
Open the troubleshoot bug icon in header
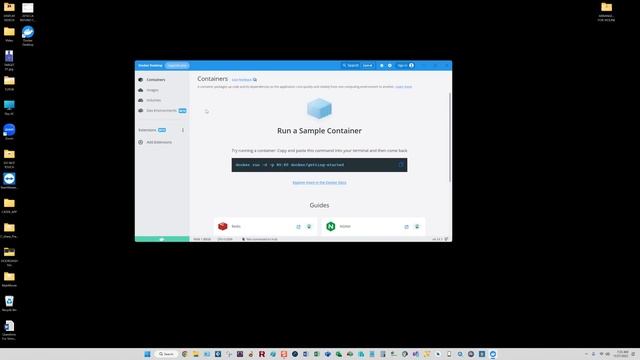click(x=382, y=65)
